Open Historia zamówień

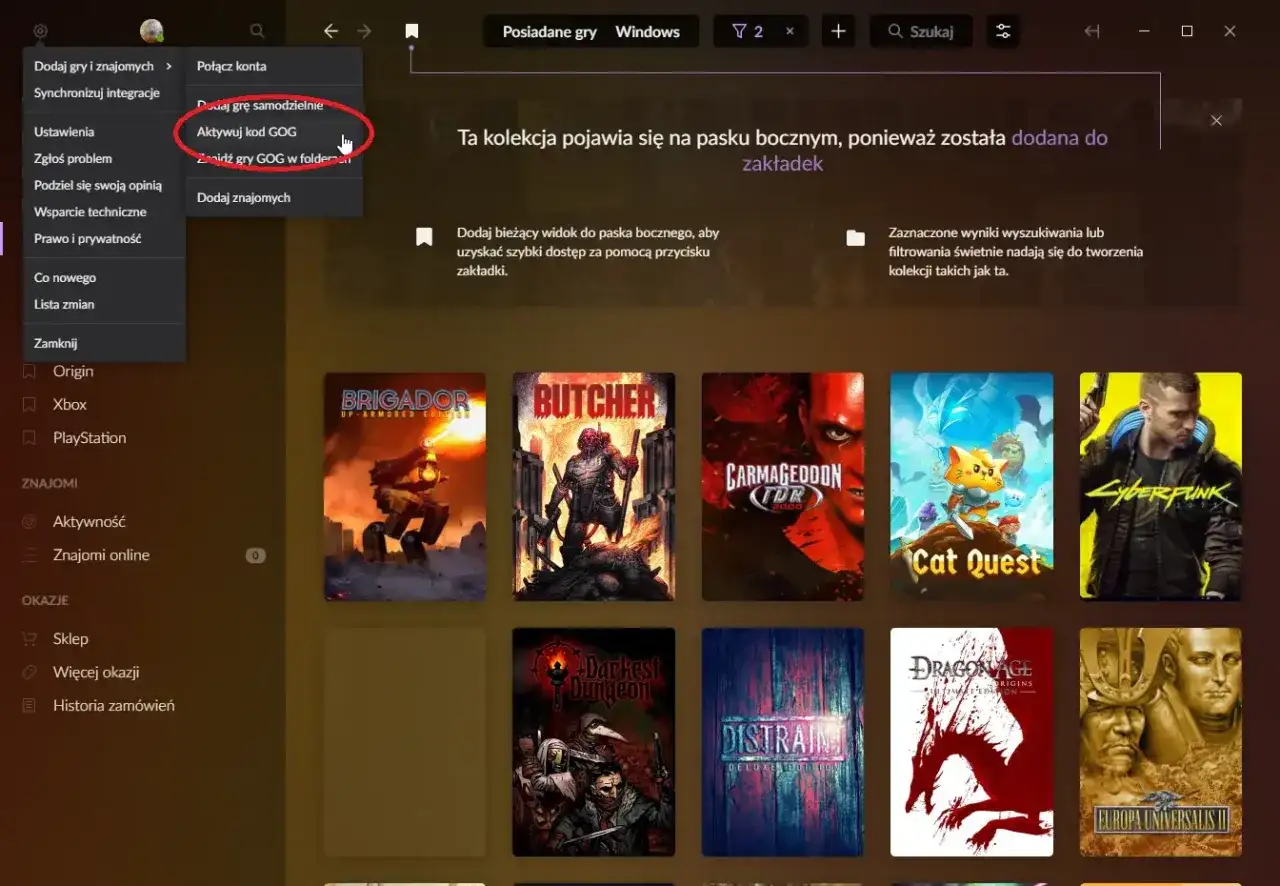click(113, 705)
